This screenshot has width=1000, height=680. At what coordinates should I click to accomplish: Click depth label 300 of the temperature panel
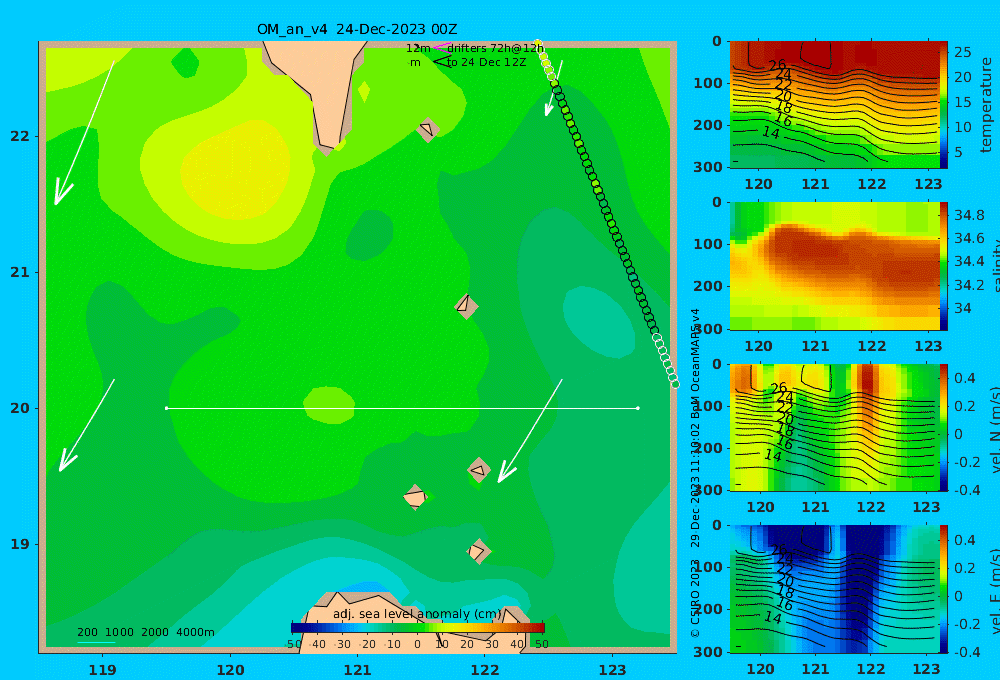[x=708, y=167]
